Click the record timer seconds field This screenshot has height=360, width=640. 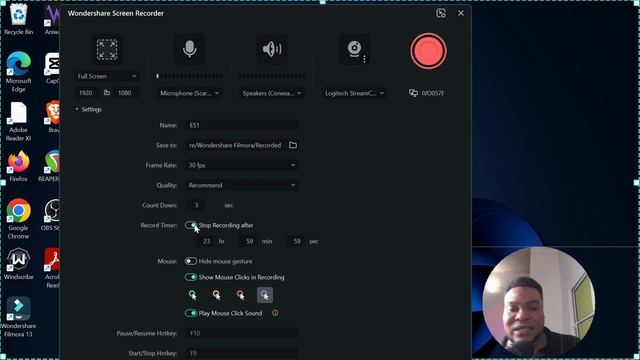point(297,241)
